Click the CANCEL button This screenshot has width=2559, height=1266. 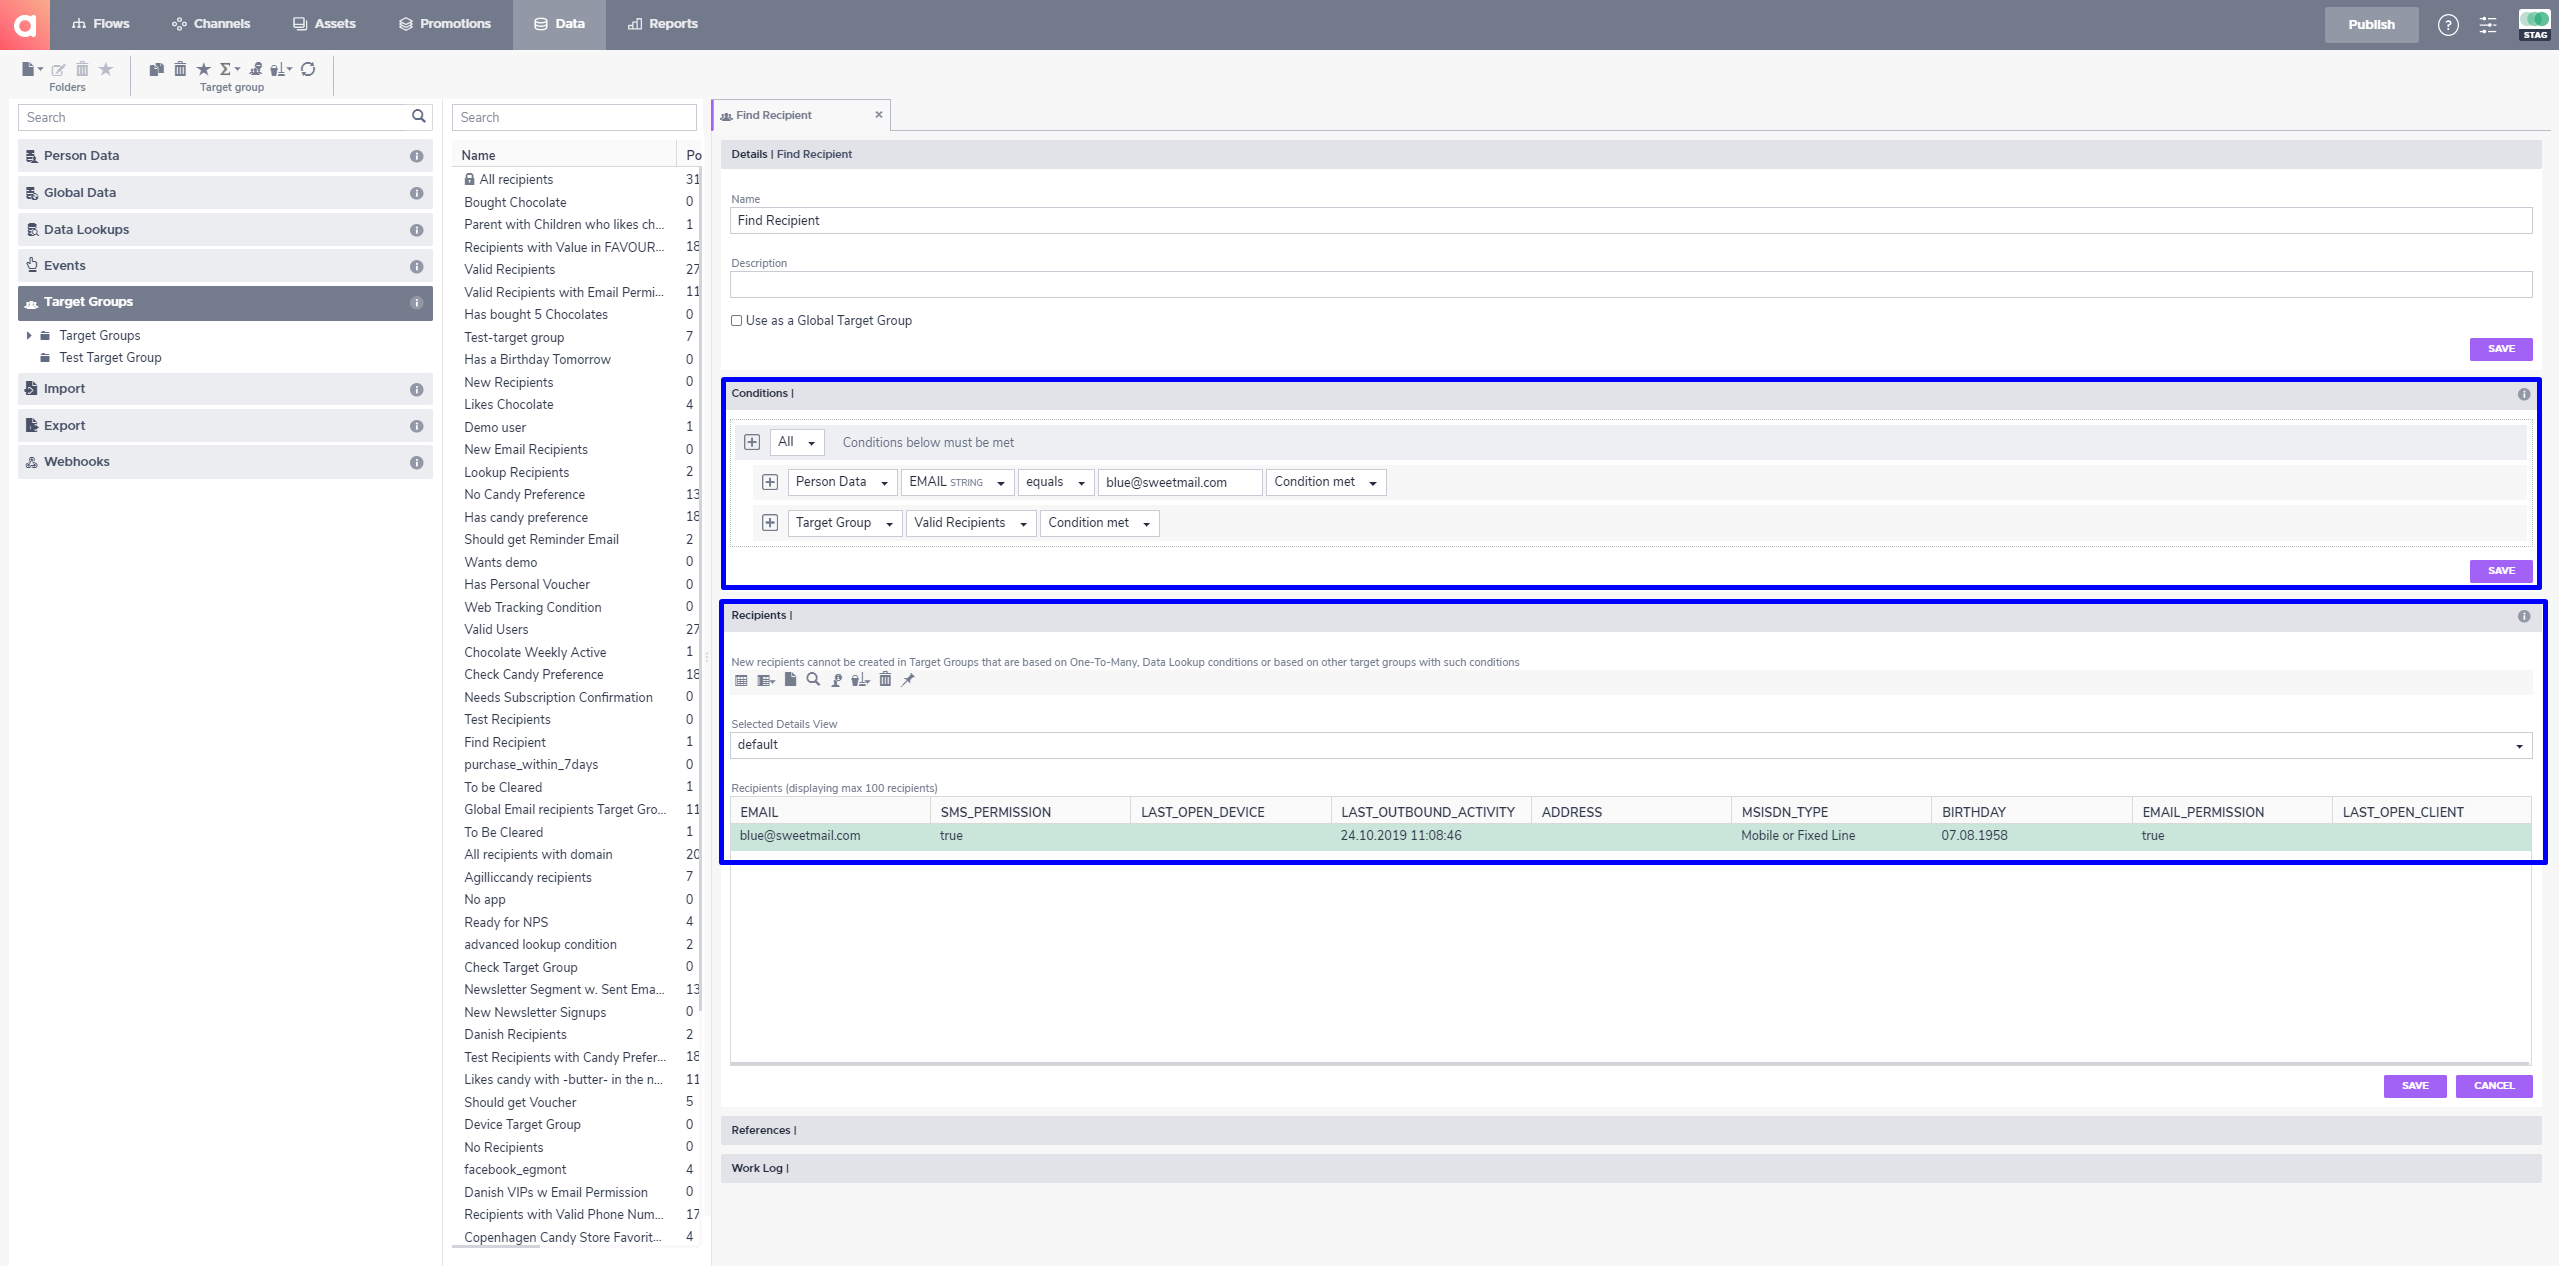point(2494,1086)
